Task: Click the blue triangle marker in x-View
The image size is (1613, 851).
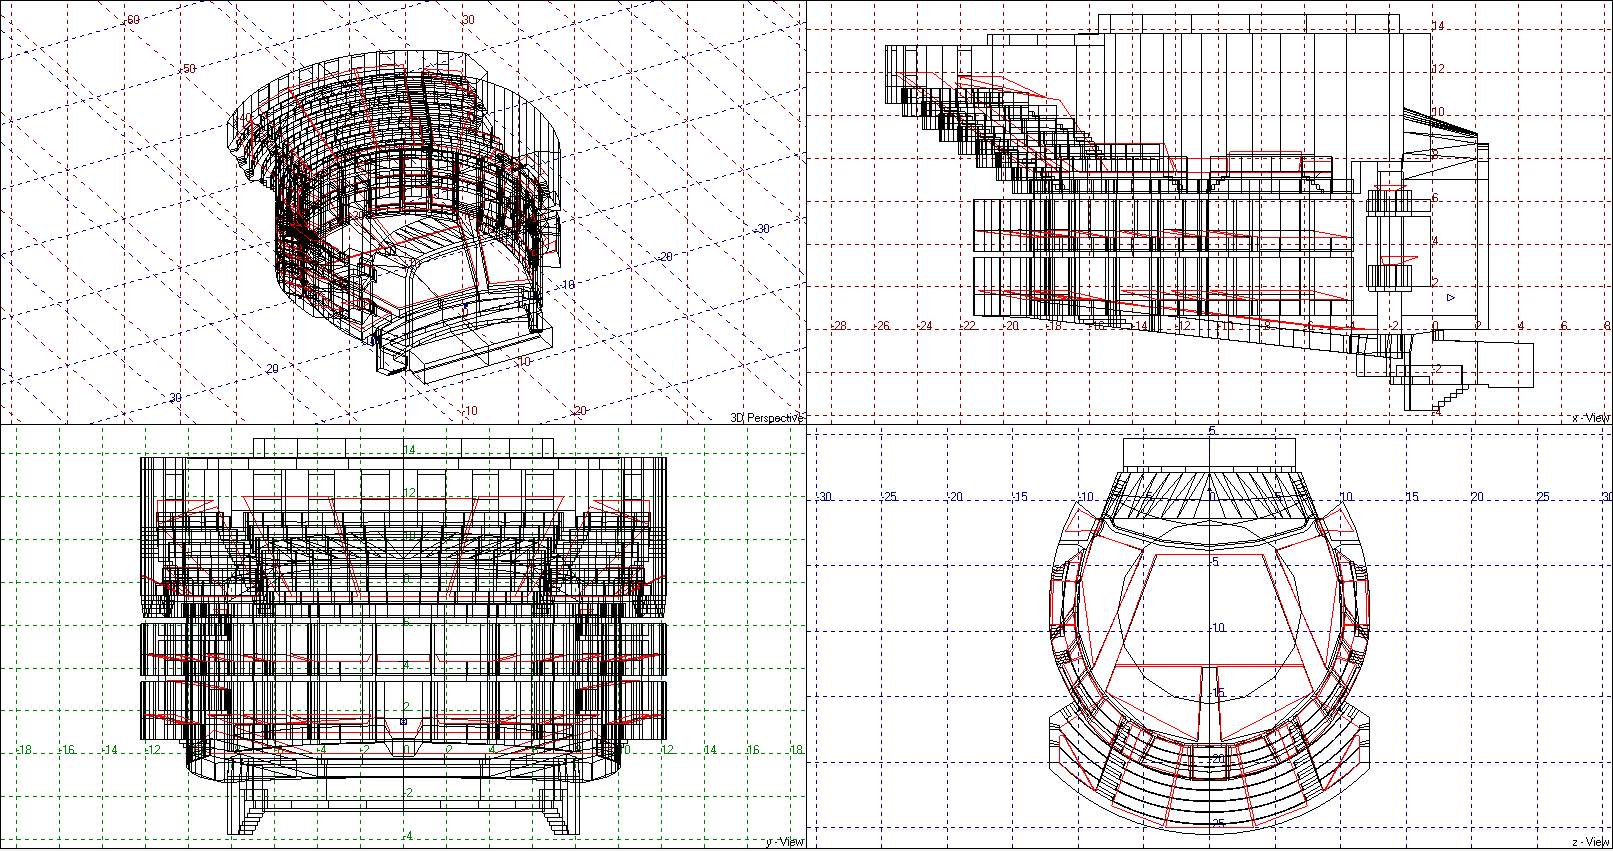Action: (1451, 297)
